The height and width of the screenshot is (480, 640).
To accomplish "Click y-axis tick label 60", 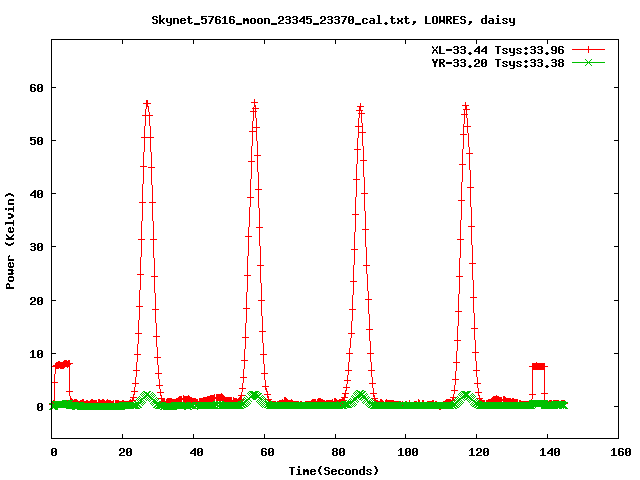I will click(x=37, y=88).
